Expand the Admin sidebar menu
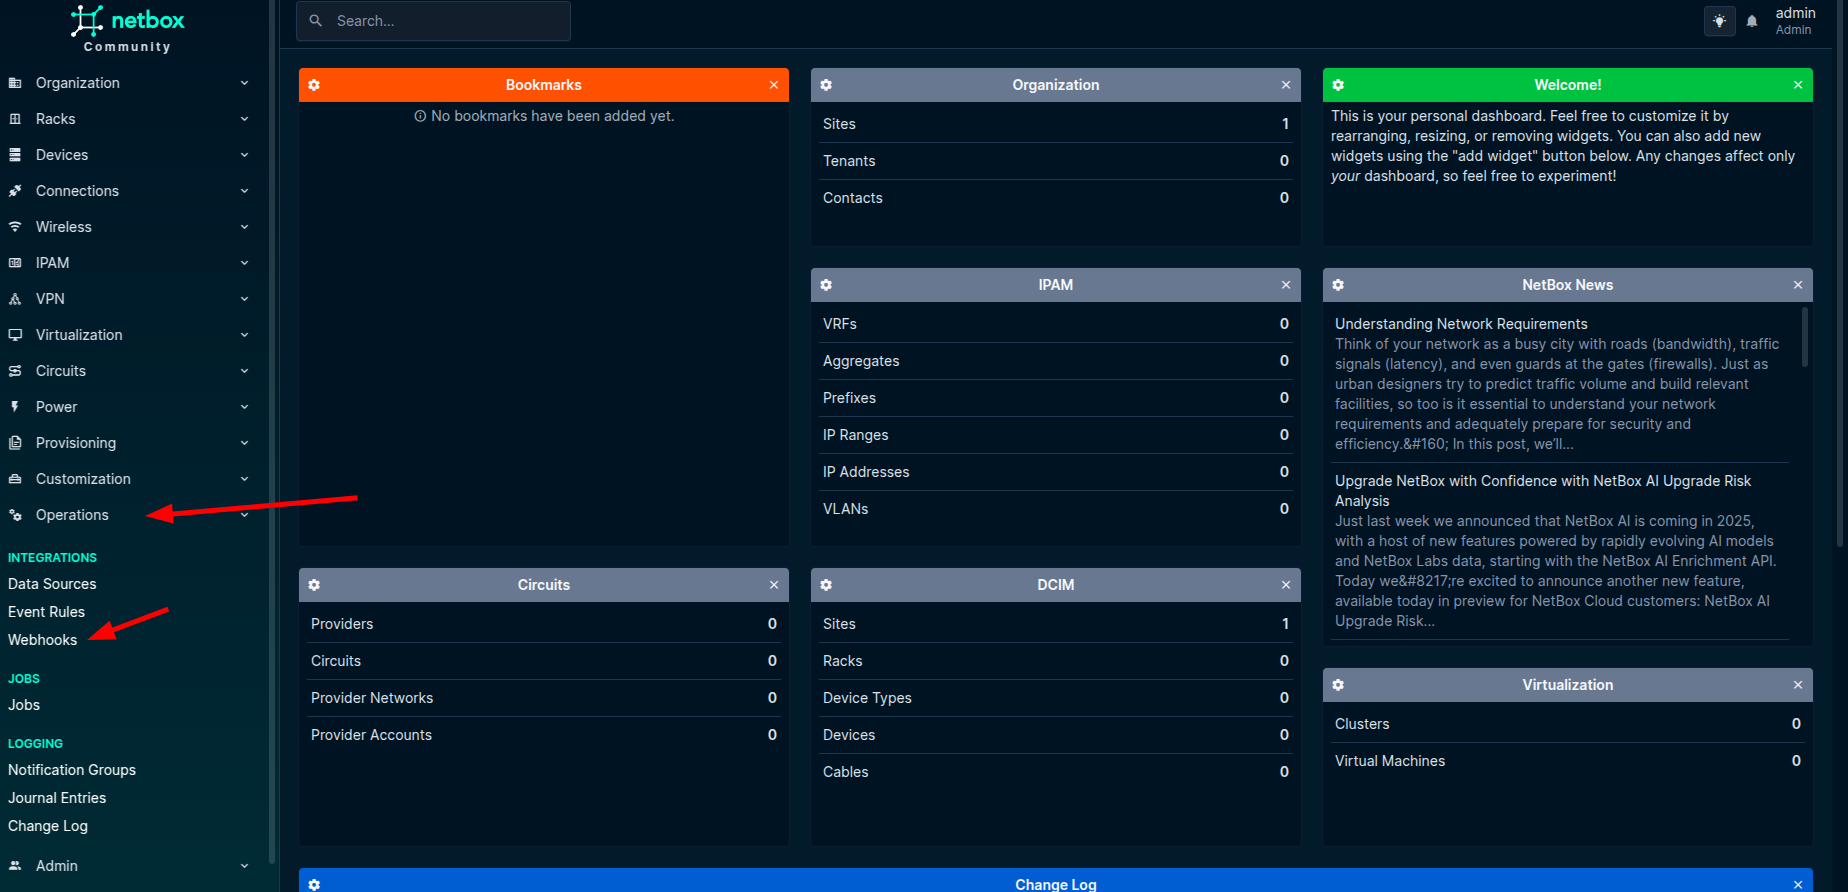The width and height of the screenshot is (1848, 892). point(128,866)
